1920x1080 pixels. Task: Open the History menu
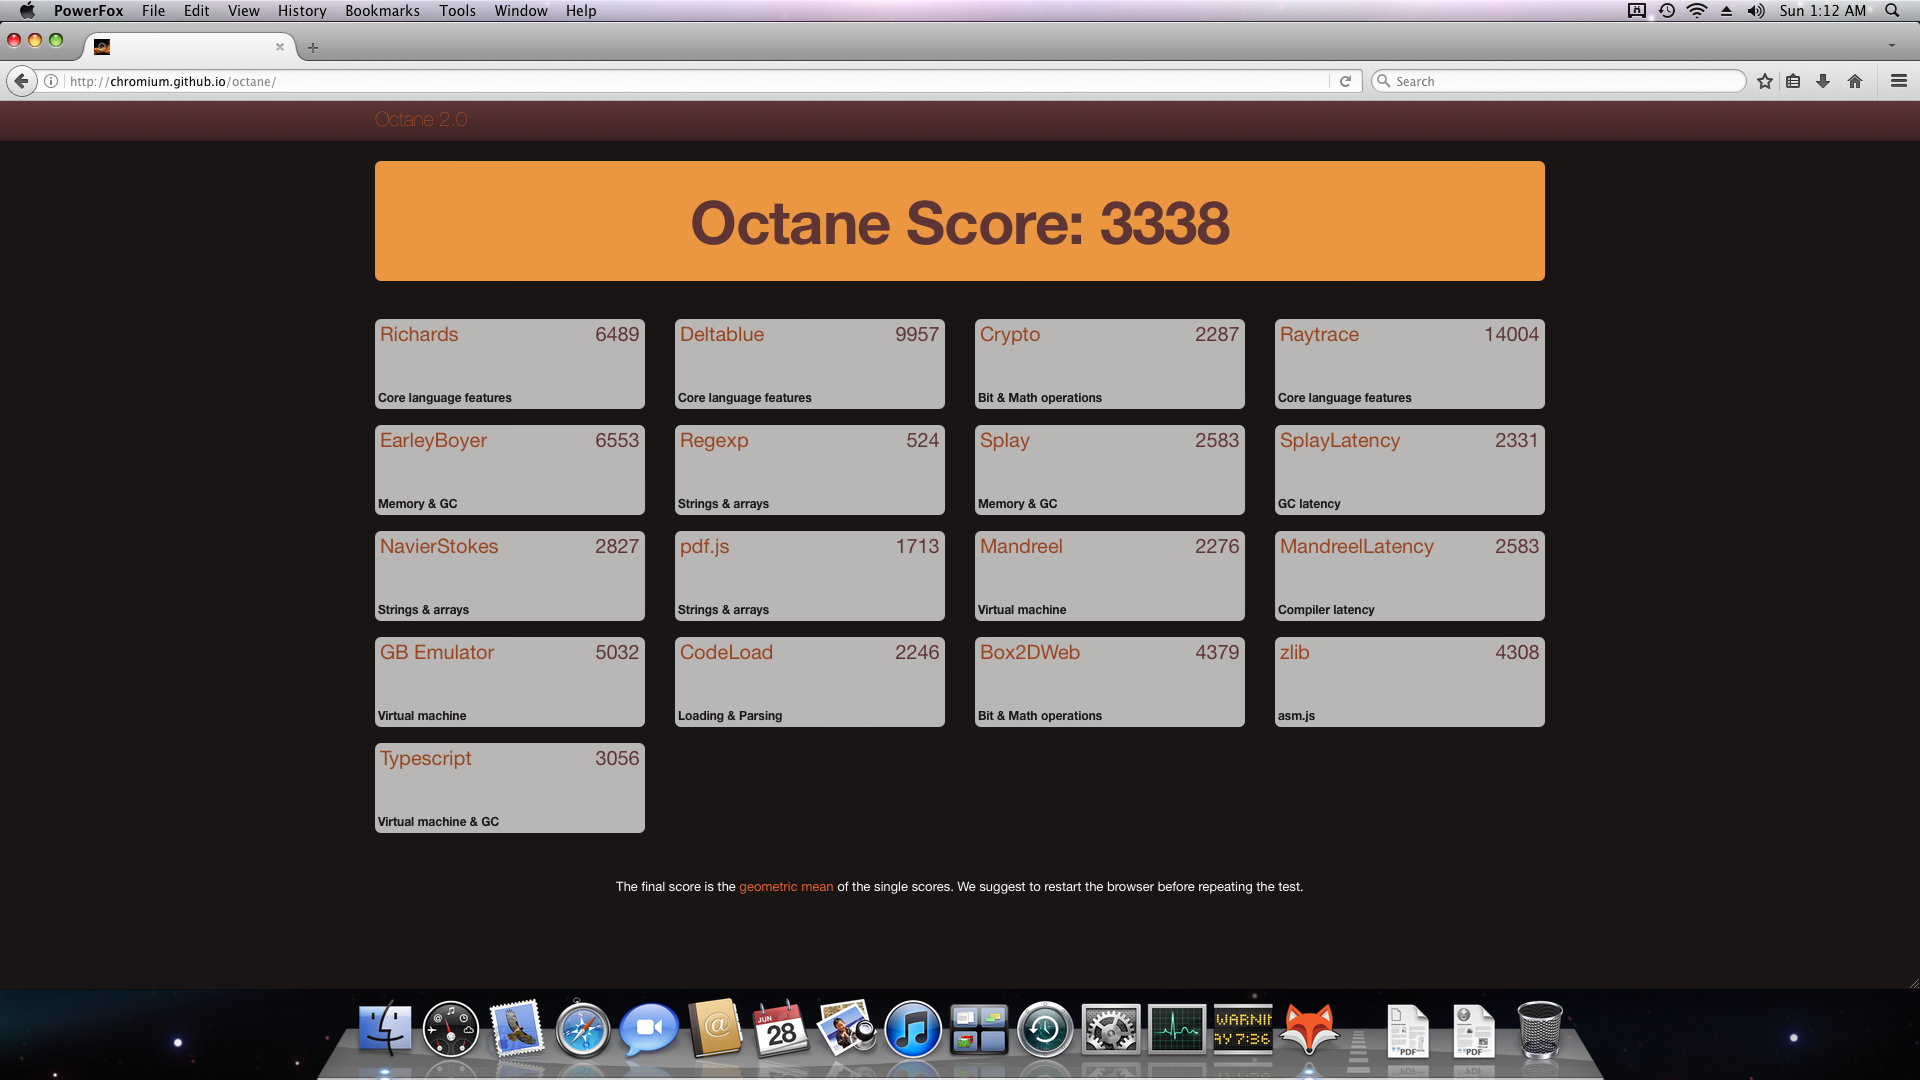302,11
